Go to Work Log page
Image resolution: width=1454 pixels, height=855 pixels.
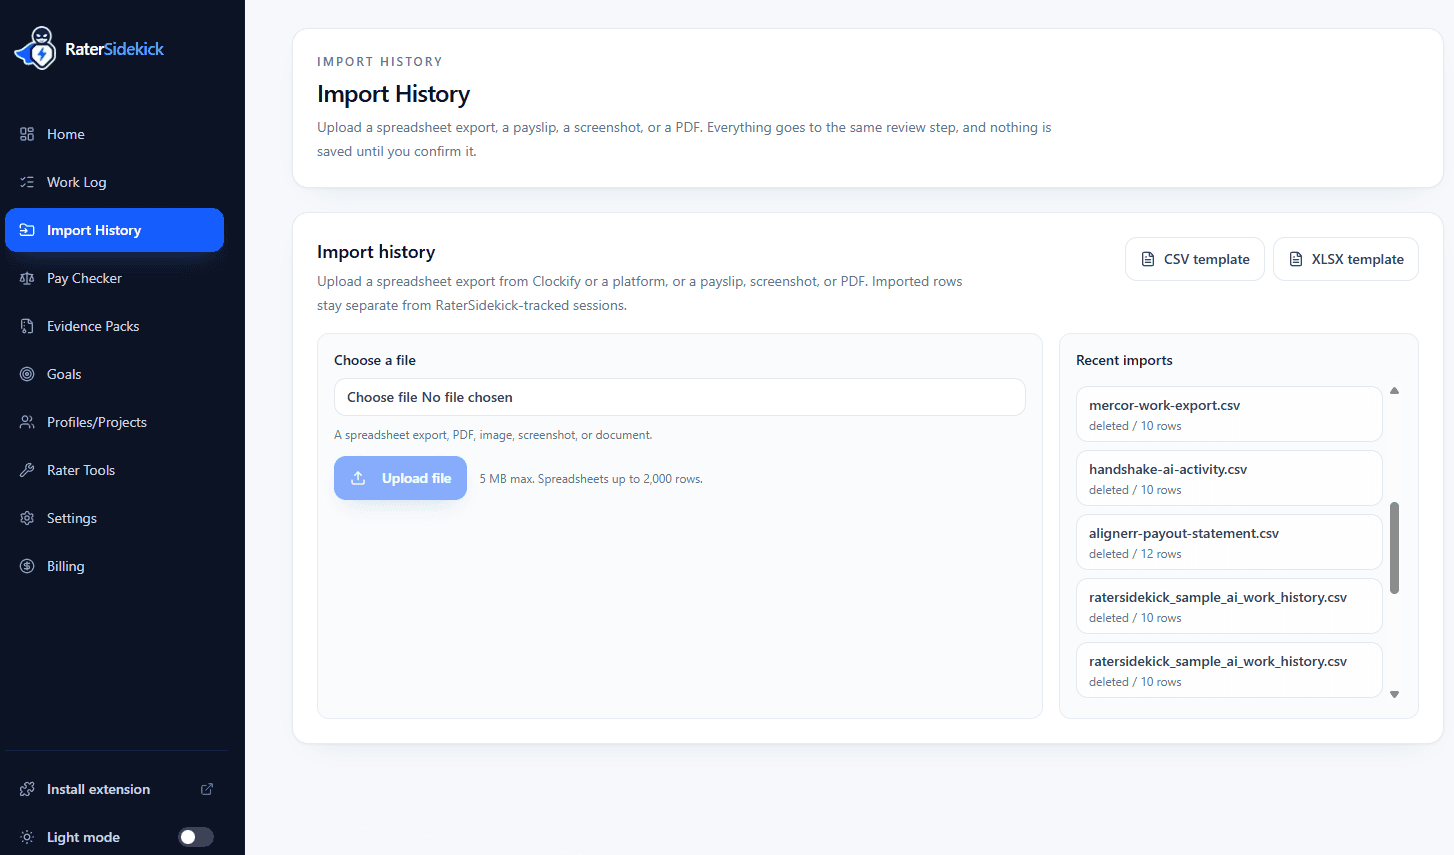pos(114,182)
